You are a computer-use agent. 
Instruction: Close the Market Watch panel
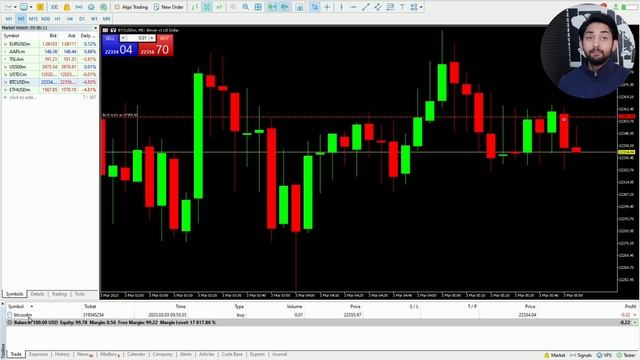(95, 28)
